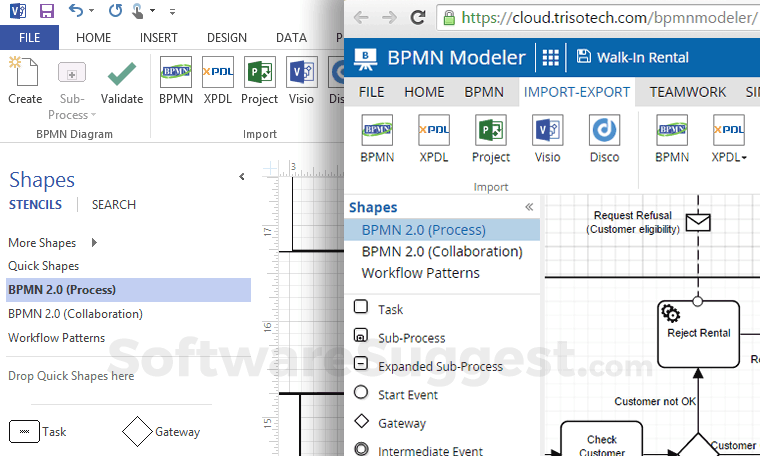
Task: Select Workflow Patterns in Modeler shapes
Action: (x=421, y=273)
